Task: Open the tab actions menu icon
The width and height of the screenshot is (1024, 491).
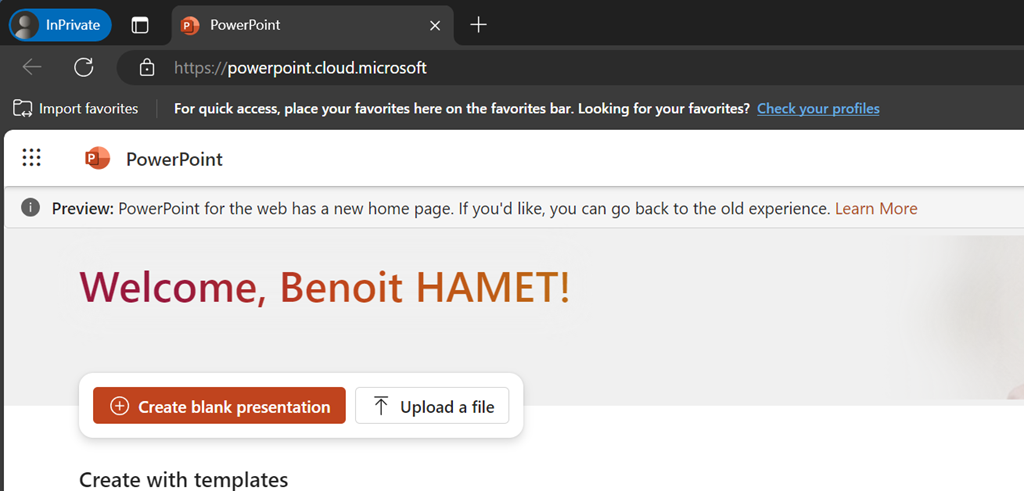Action: tap(140, 25)
